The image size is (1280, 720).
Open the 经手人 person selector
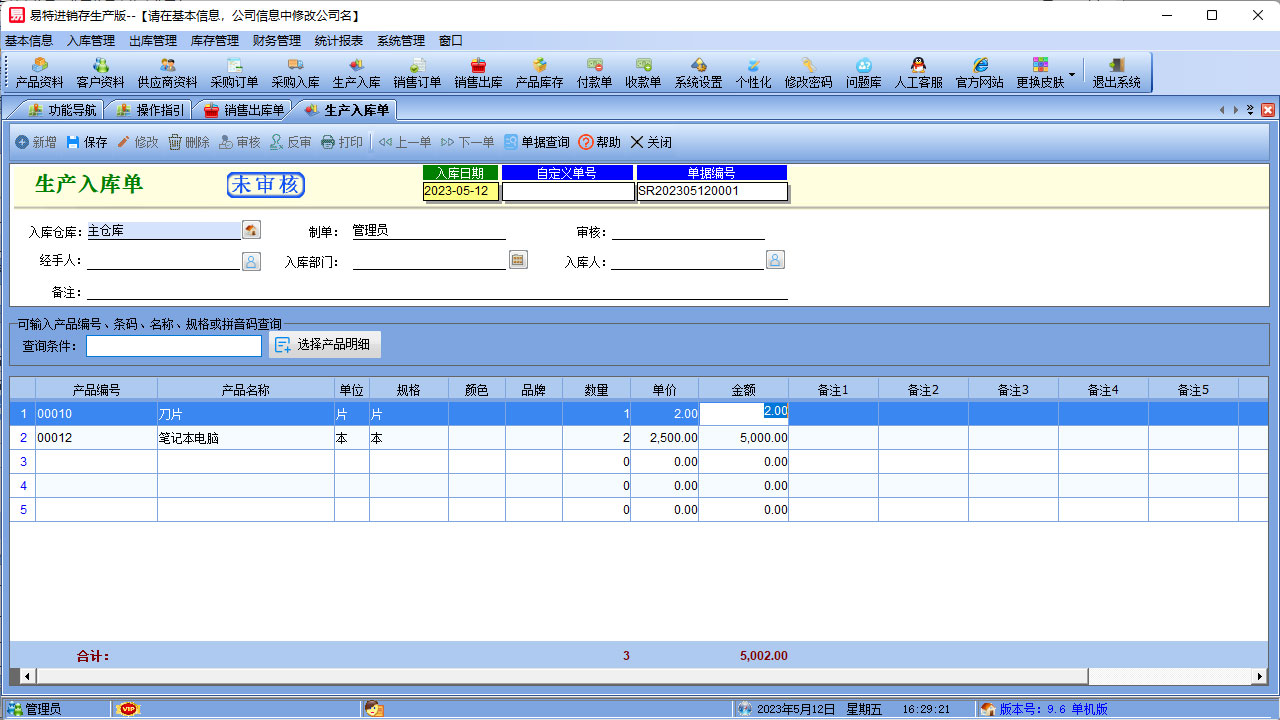[x=251, y=261]
